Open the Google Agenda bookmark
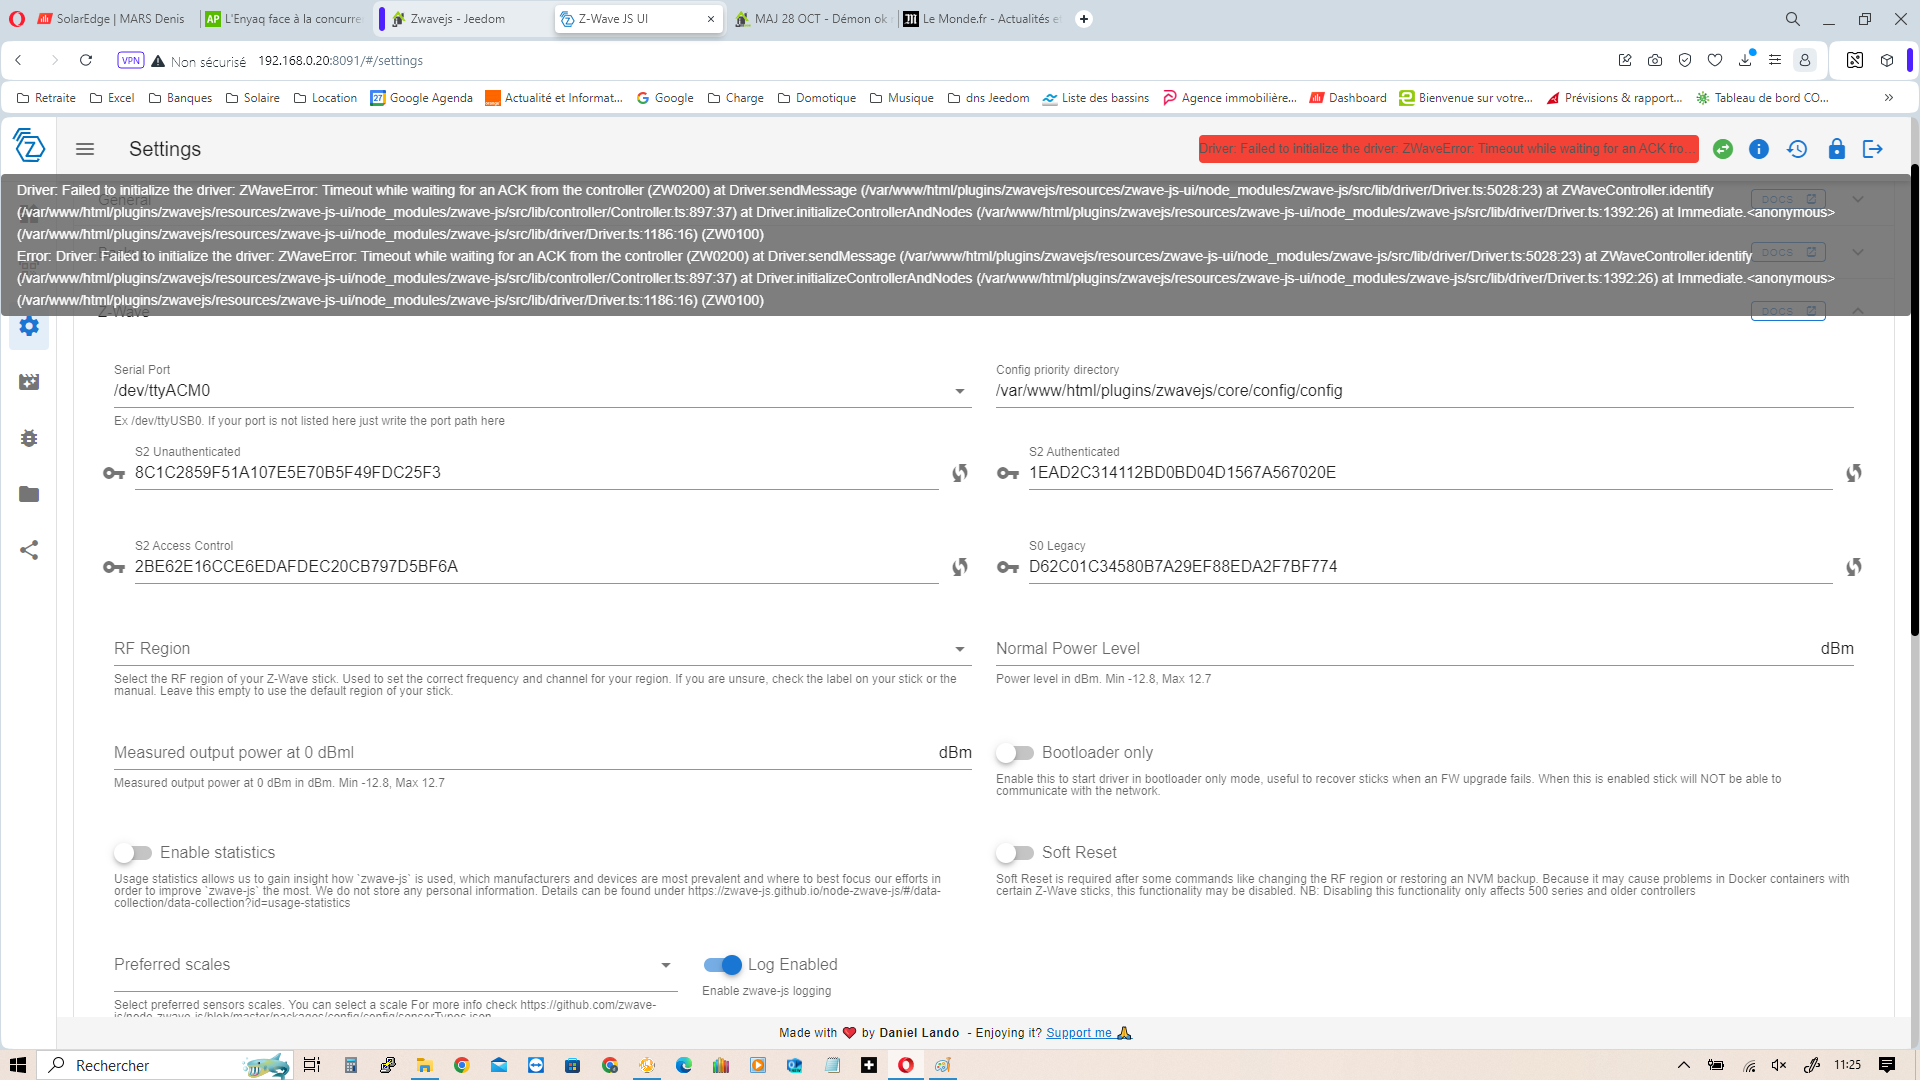This screenshot has width=1920, height=1080. pos(421,98)
